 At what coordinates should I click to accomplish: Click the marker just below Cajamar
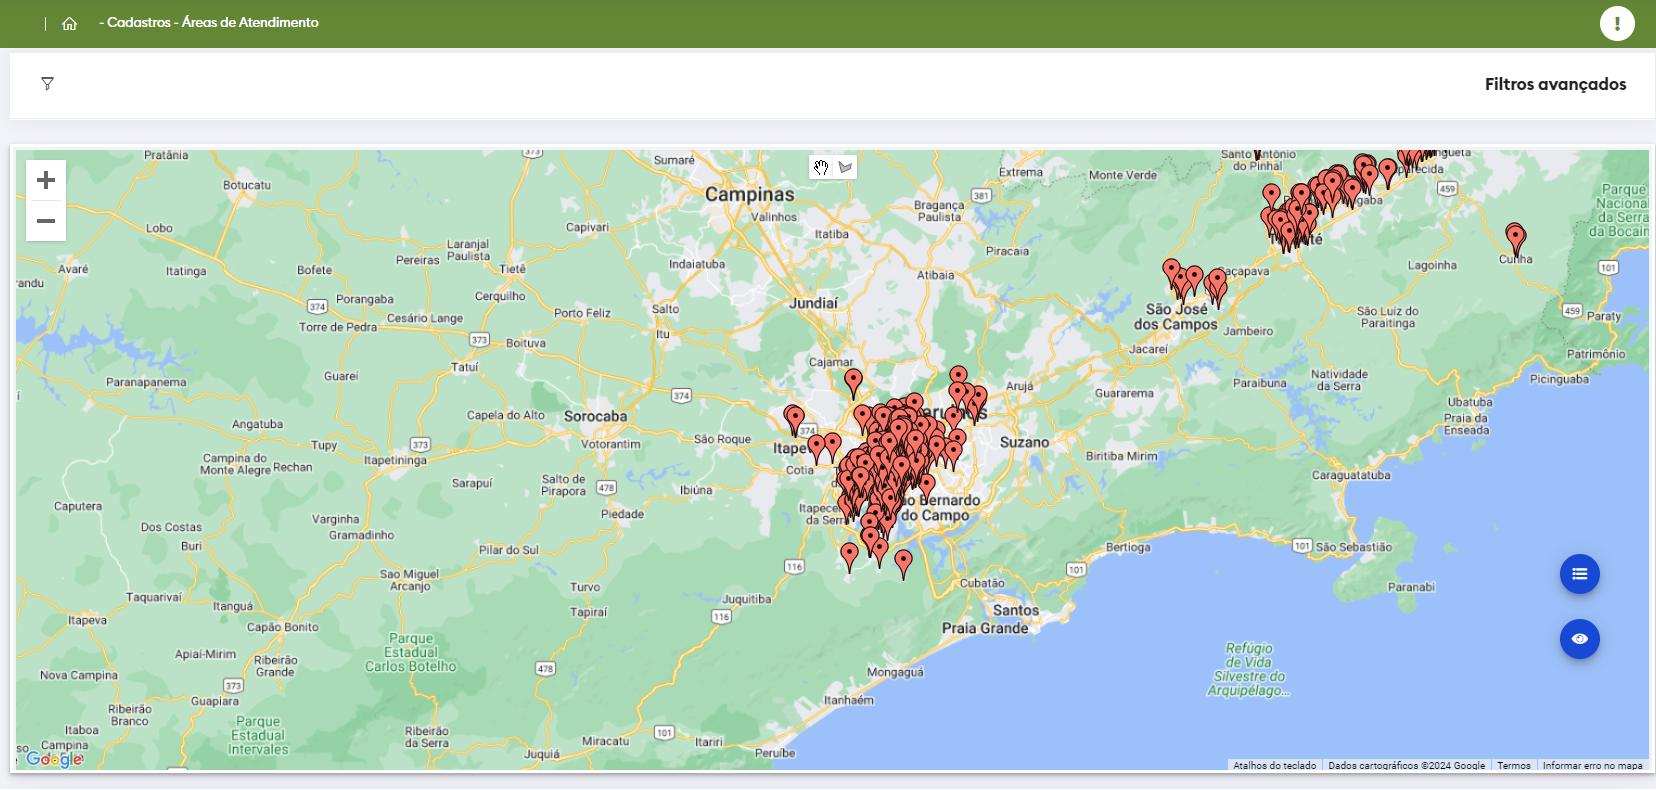853,381
